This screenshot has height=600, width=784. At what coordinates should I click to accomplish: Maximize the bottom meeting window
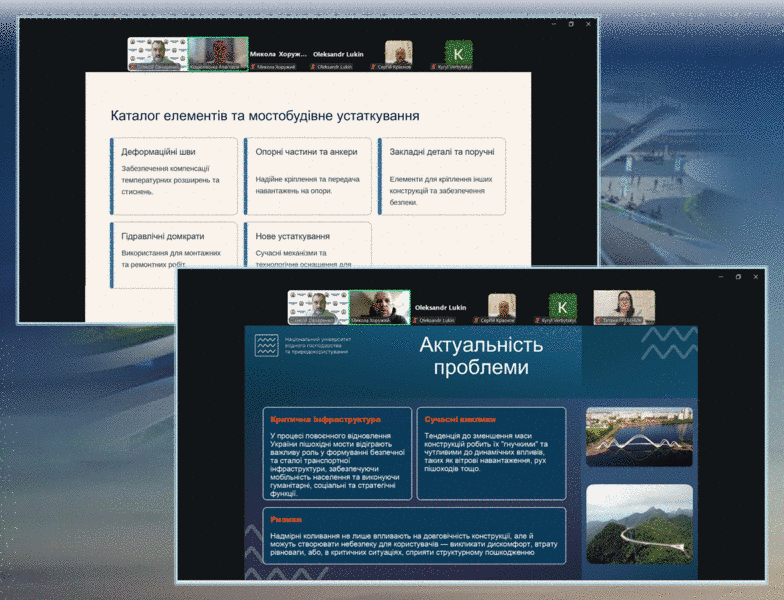[738, 277]
